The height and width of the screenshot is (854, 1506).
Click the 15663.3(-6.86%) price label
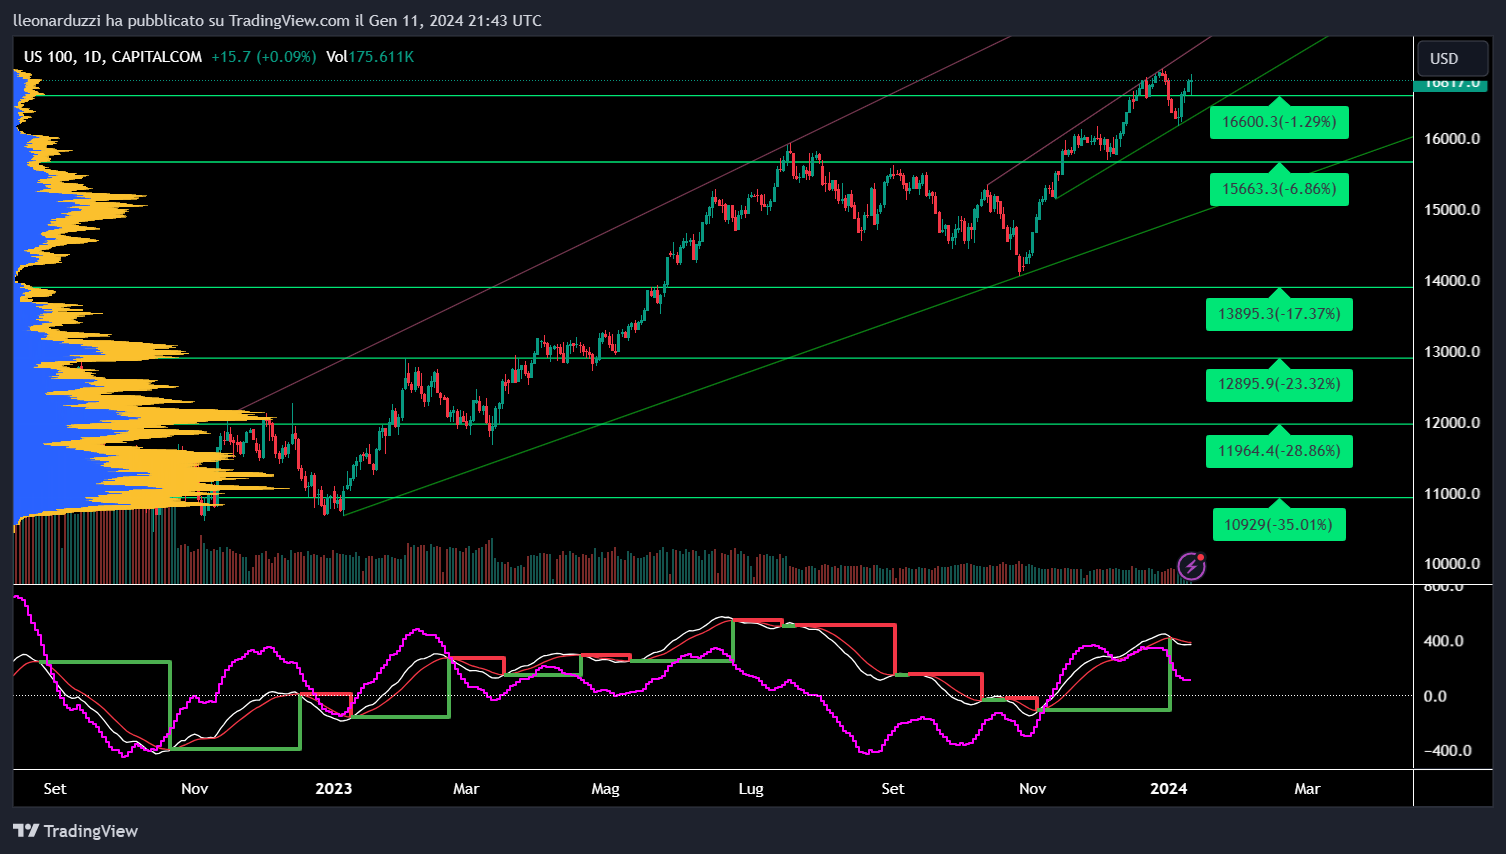point(1279,189)
